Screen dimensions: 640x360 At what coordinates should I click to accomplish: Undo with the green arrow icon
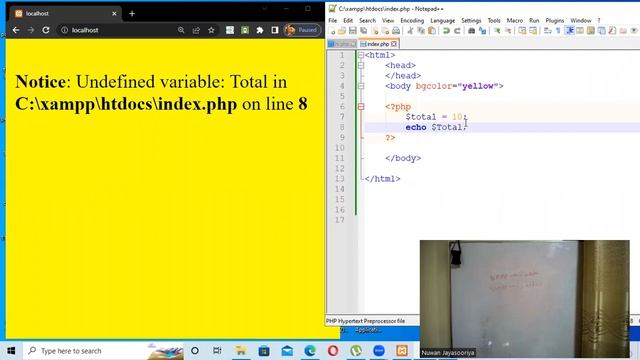coord(446,31)
